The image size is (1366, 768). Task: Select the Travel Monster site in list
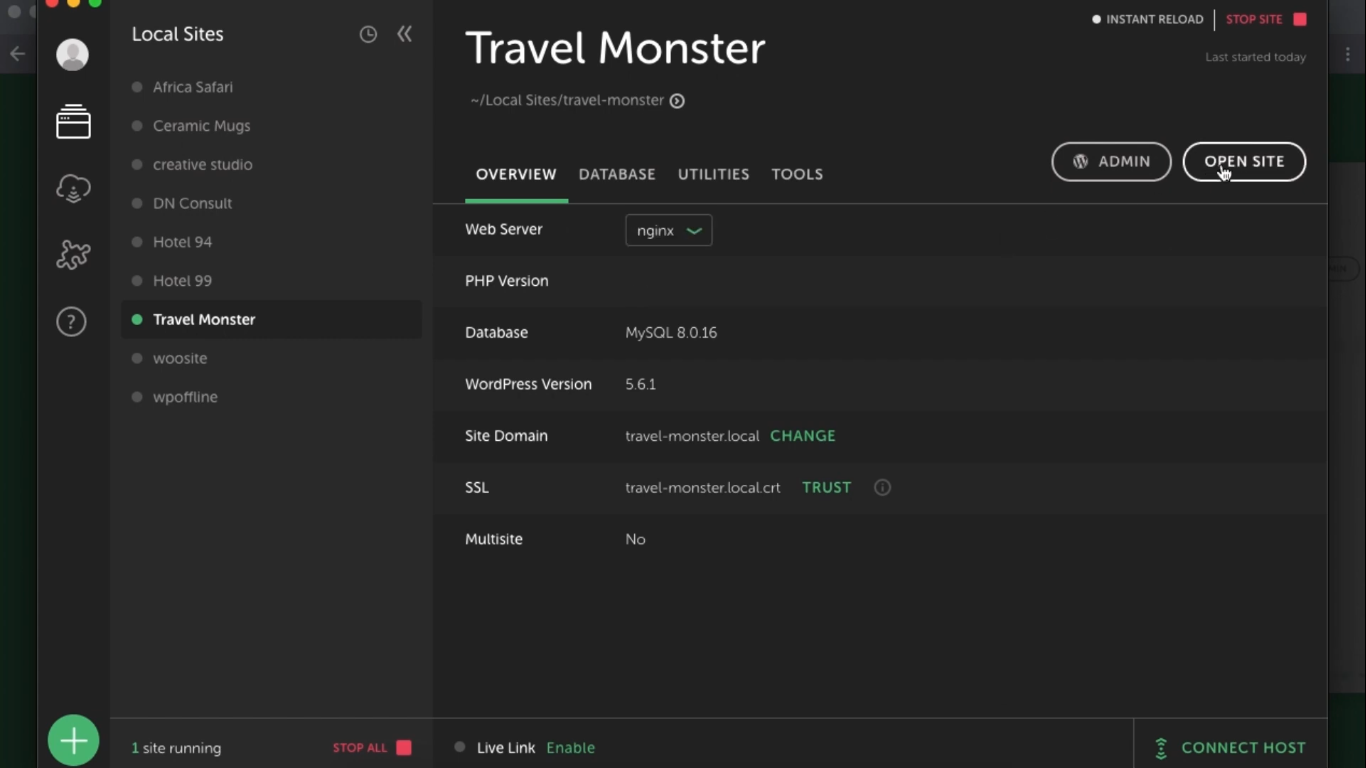[271, 320]
